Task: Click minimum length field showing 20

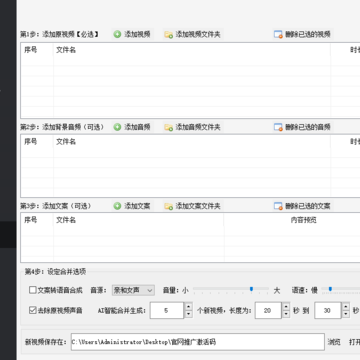Action: coord(268,311)
